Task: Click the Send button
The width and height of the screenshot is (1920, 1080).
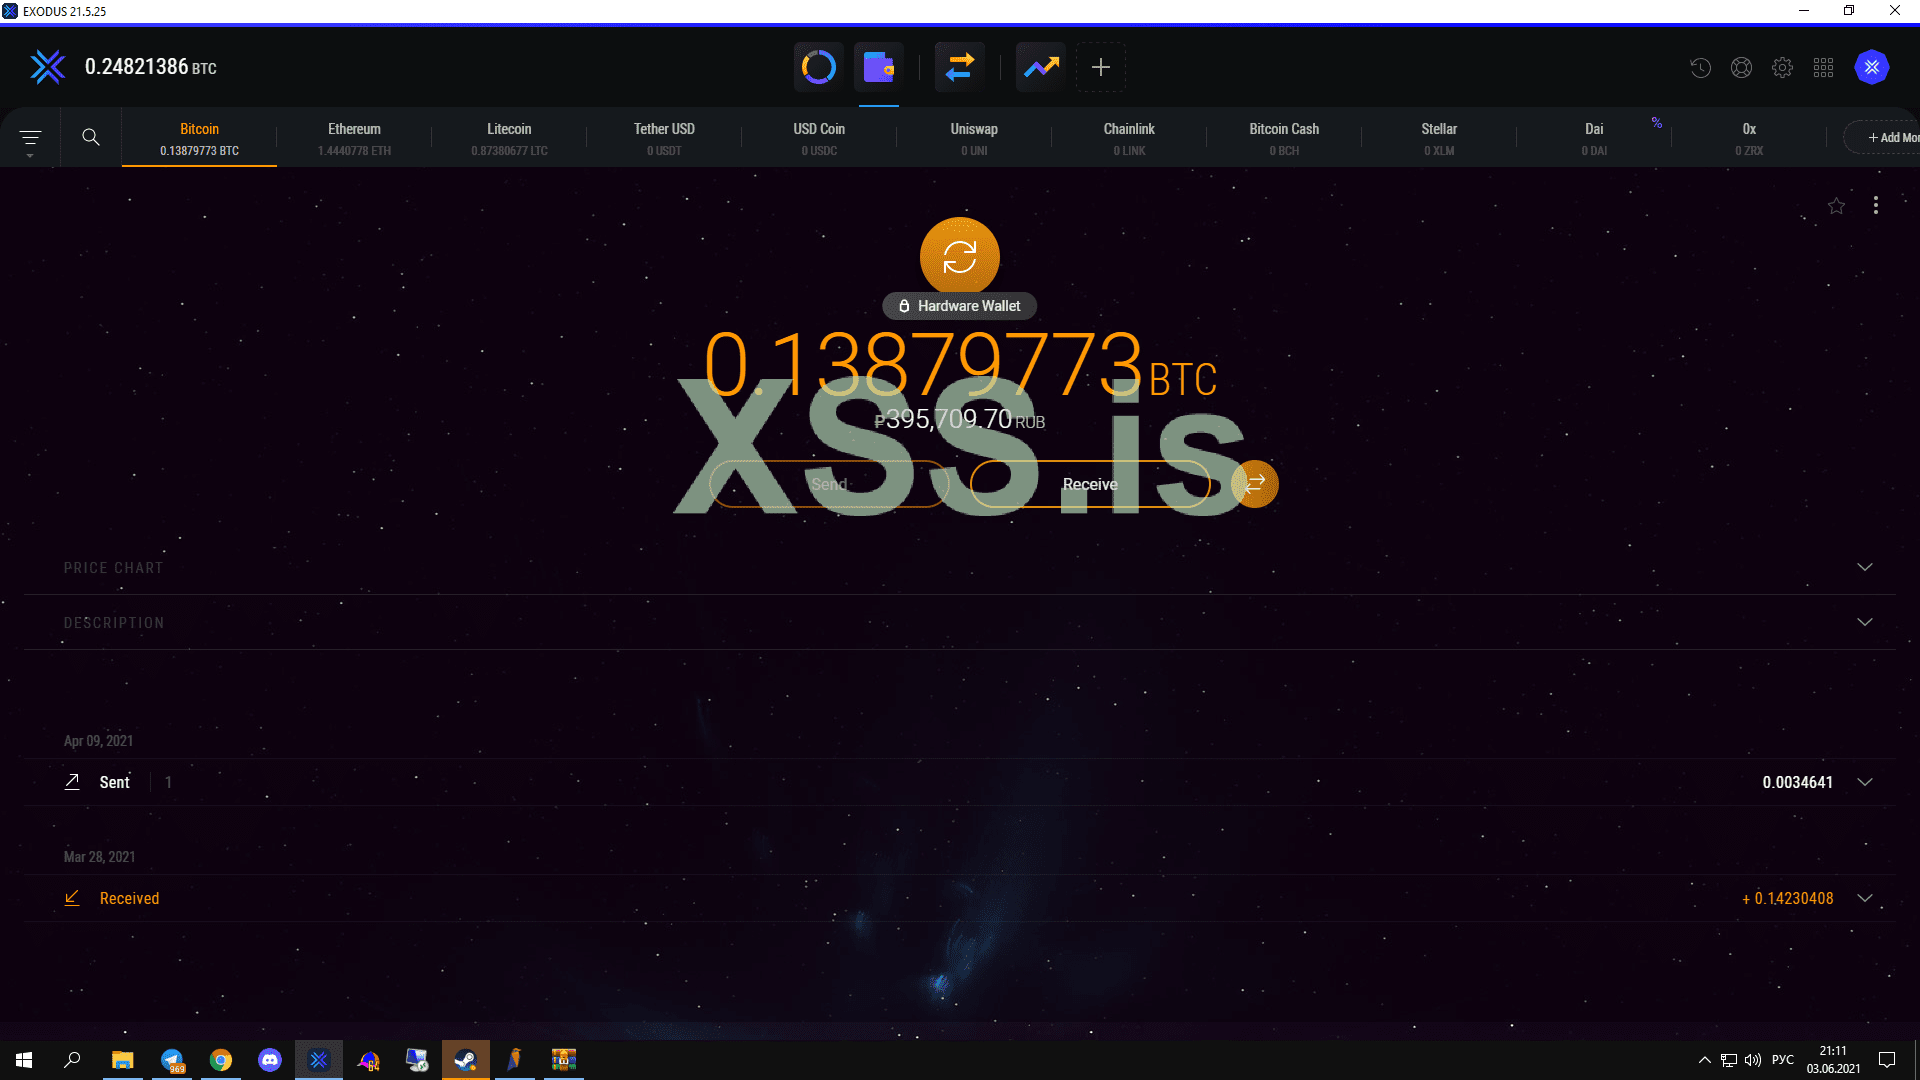Action: pyautogui.click(x=828, y=484)
